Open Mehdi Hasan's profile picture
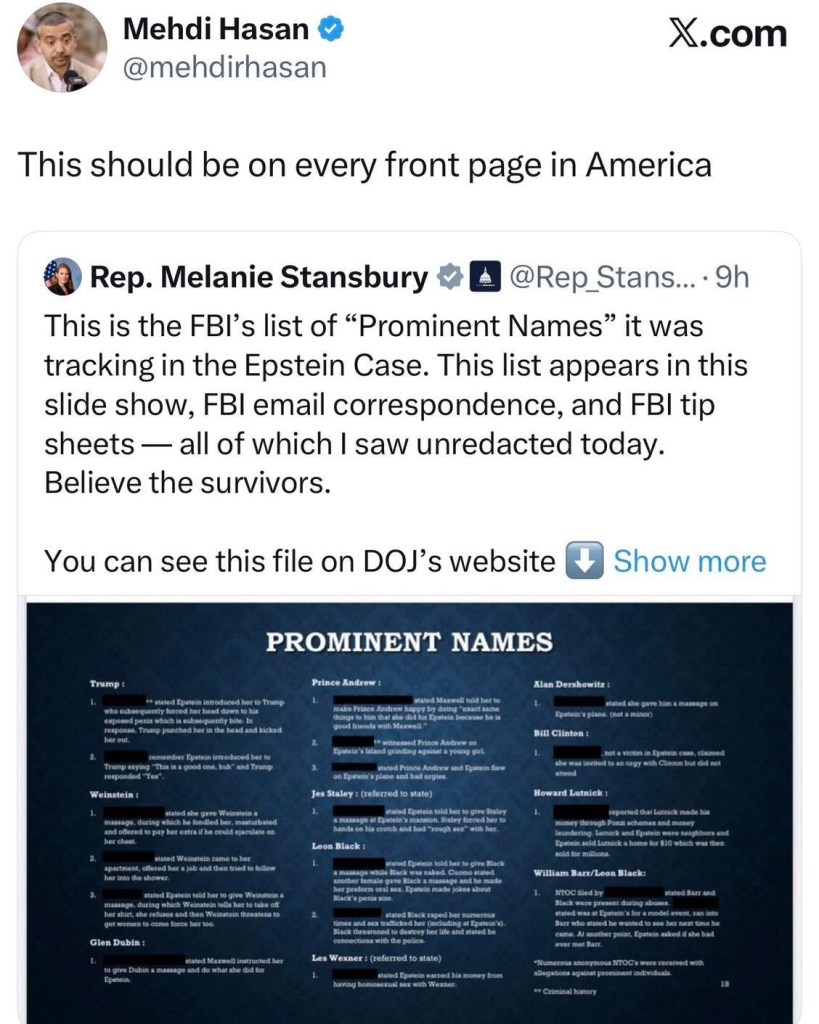The image size is (819, 1024). [x=62, y=47]
